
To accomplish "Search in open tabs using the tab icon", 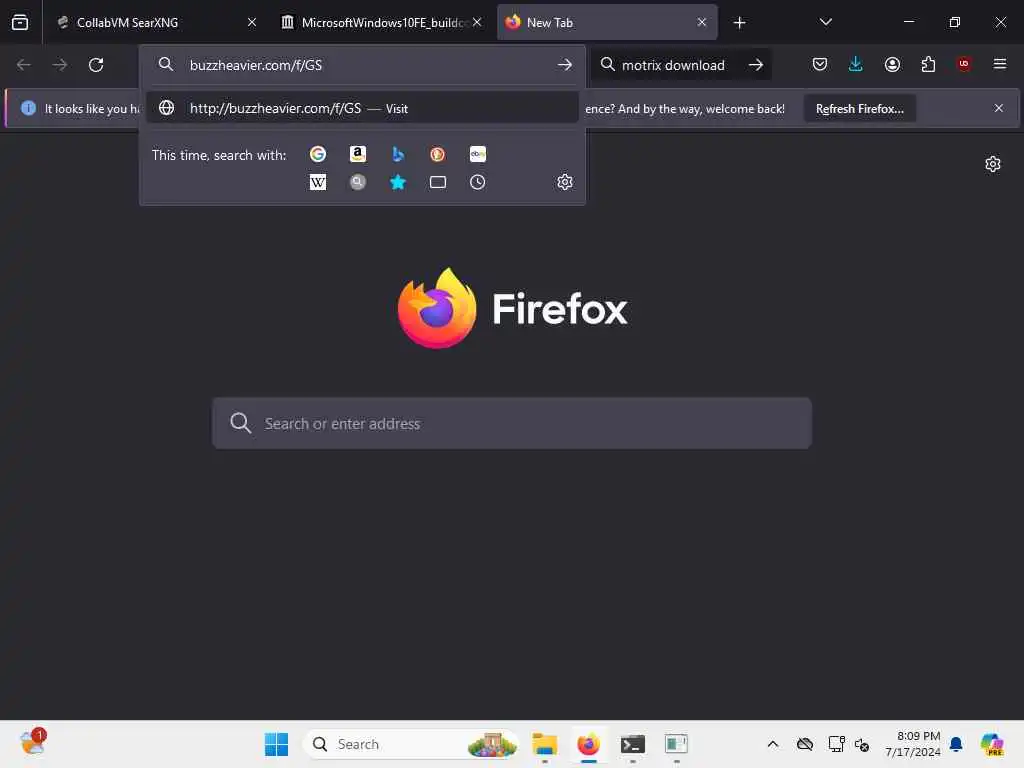I will click(438, 182).
